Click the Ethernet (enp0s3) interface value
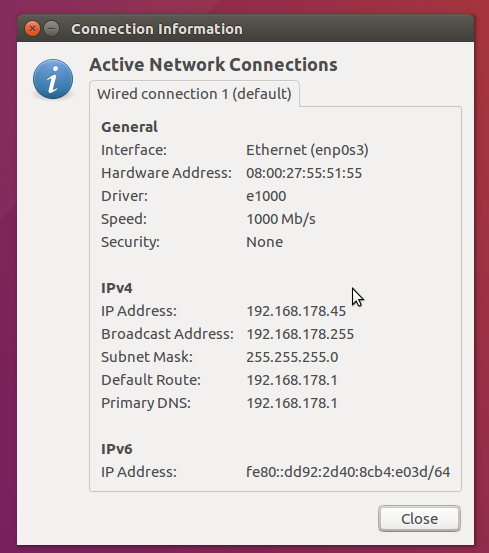 point(307,150)
